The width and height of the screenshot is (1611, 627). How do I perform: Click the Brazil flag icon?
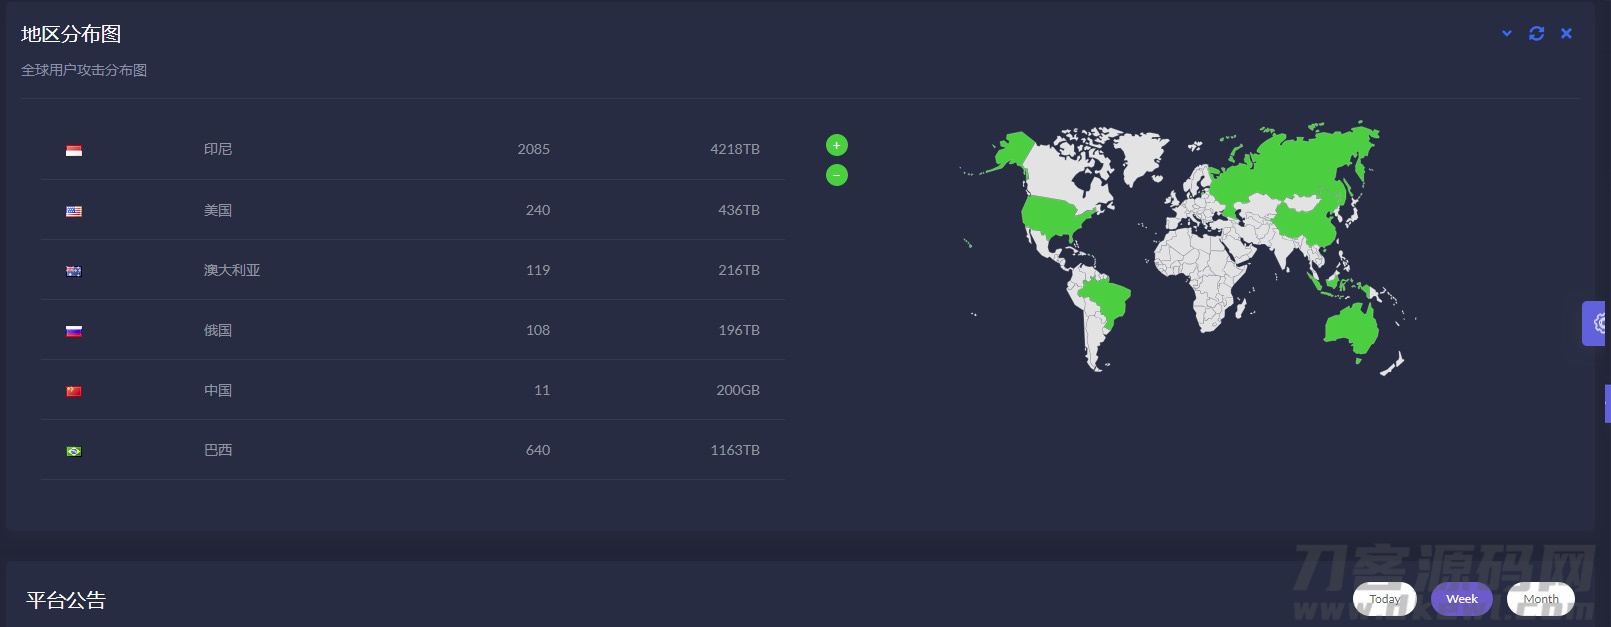click(x=74, y=451)
